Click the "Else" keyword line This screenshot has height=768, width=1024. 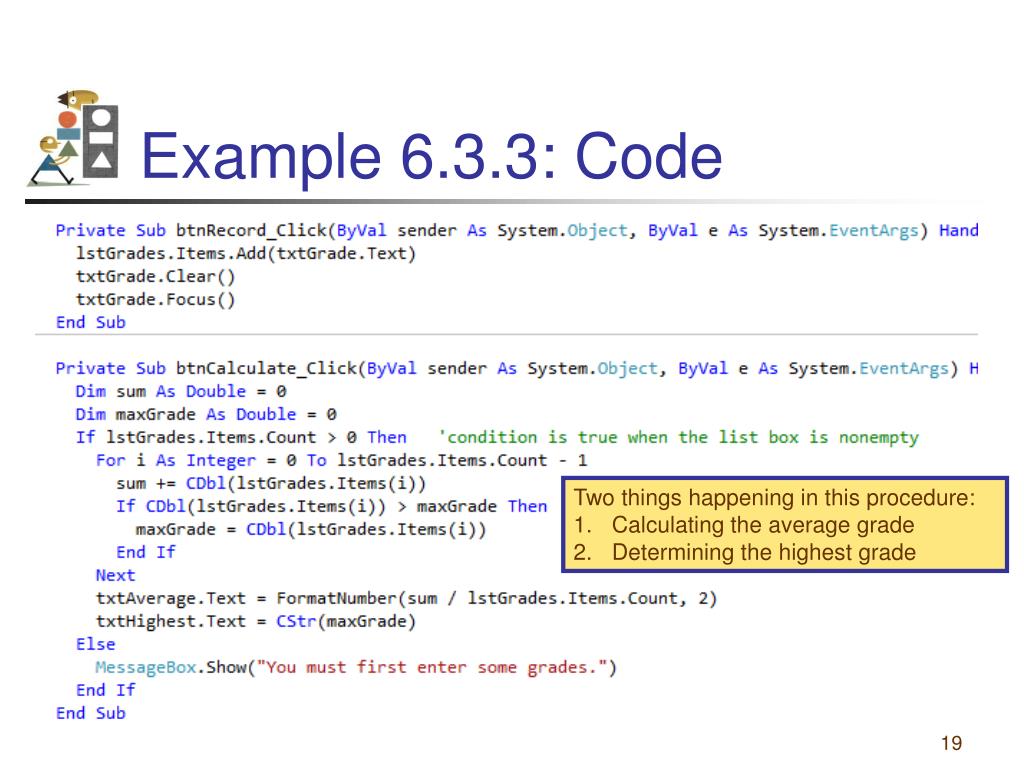[95, 644]
